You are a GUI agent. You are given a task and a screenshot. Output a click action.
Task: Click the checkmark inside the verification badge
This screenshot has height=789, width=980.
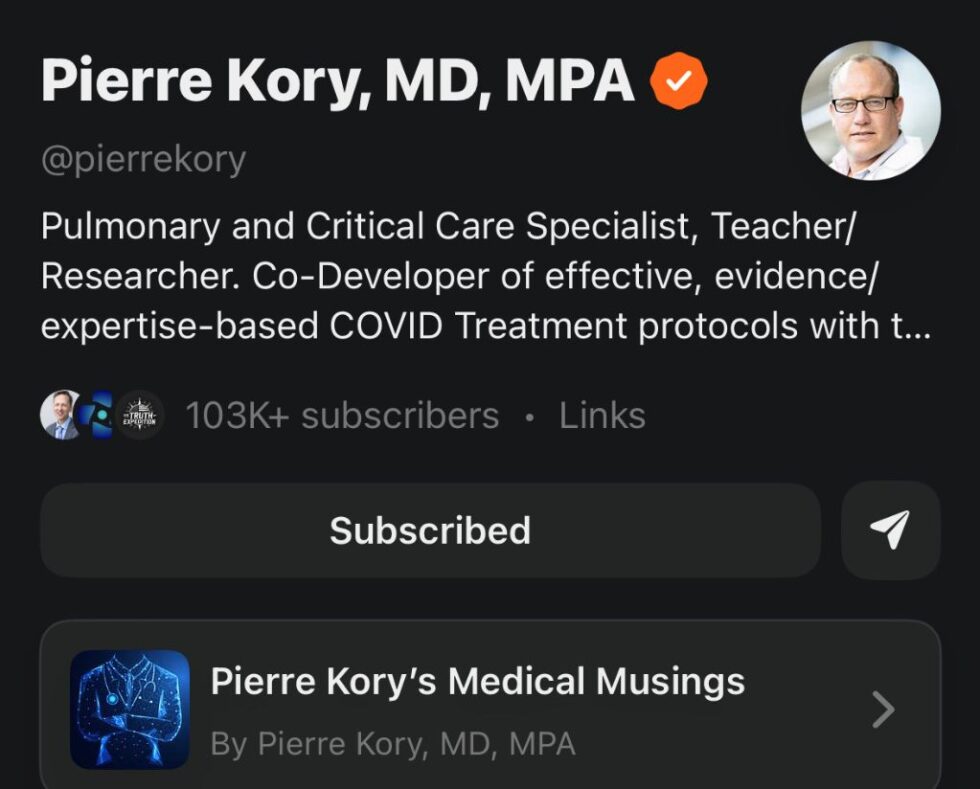click(x=679, y=79)
